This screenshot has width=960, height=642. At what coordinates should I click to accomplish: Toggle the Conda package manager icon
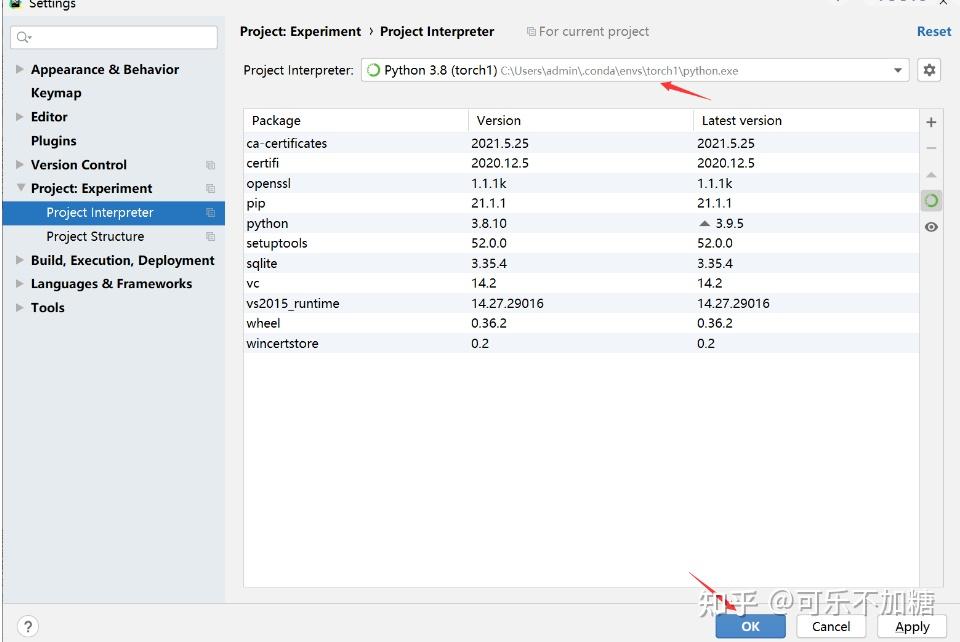click(931, 201)
